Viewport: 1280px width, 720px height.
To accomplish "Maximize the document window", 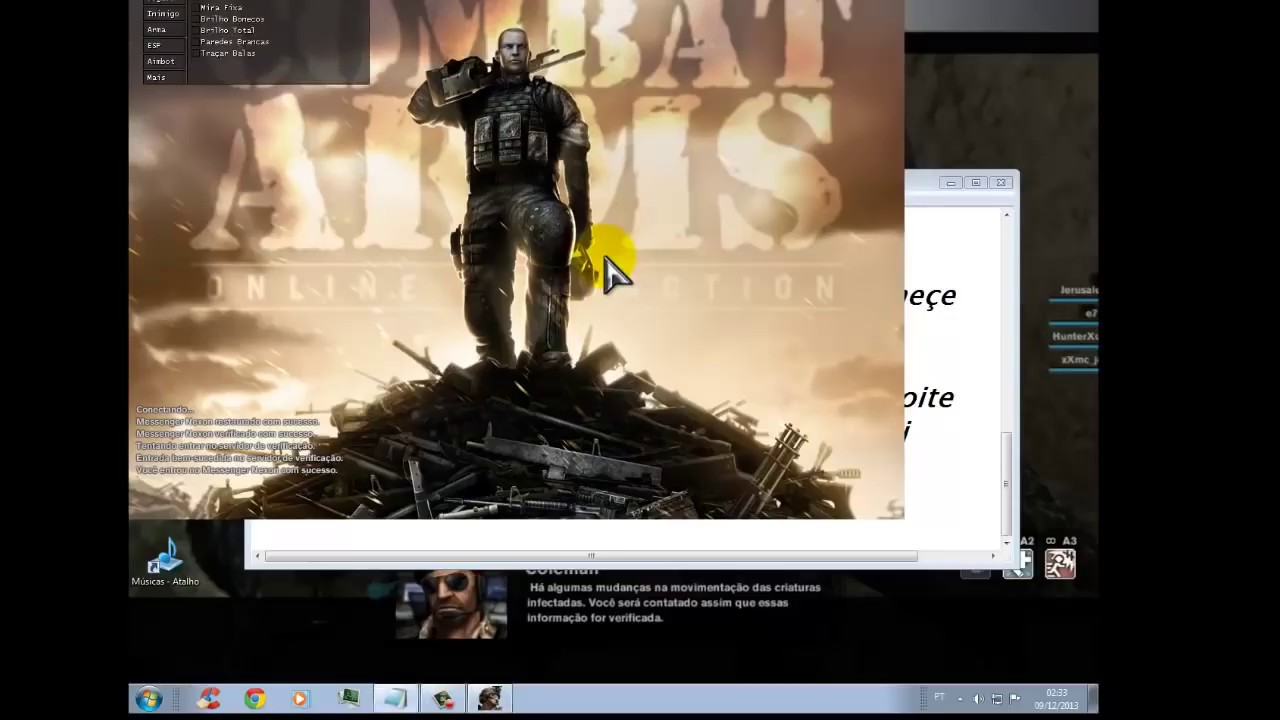I will pyautogui.click(x=976, y=182).
